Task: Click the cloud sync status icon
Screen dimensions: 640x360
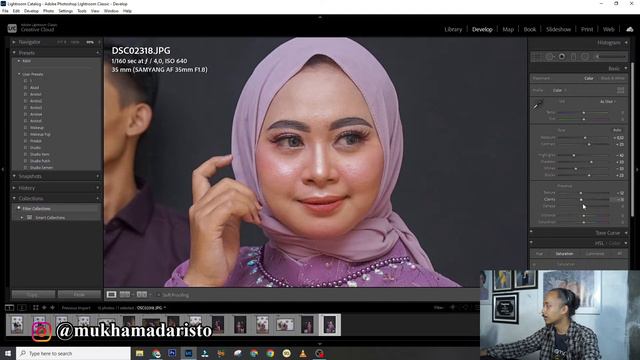Action: [630, 29]
